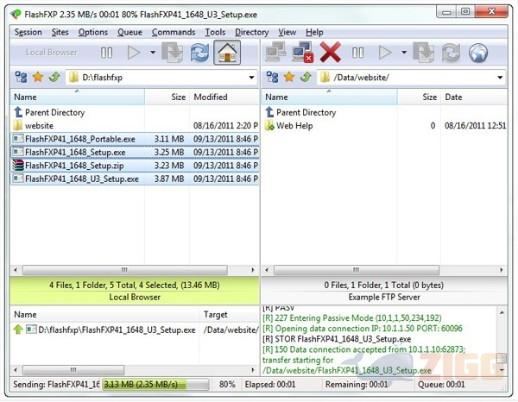The image size is (518, 402).
Task: Sort remote files by Date column
Action: tap(474, 97)
